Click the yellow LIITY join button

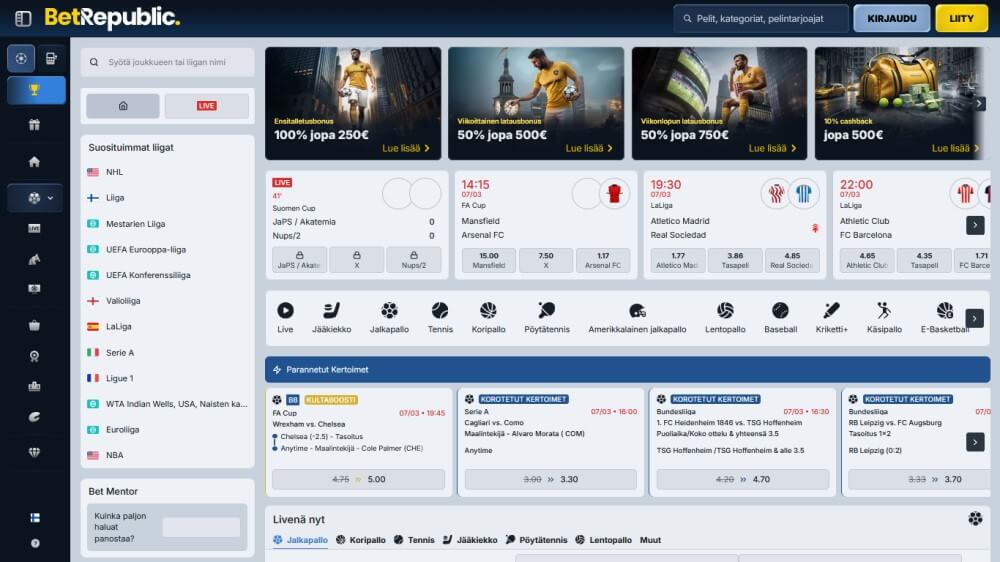[961, 18]
